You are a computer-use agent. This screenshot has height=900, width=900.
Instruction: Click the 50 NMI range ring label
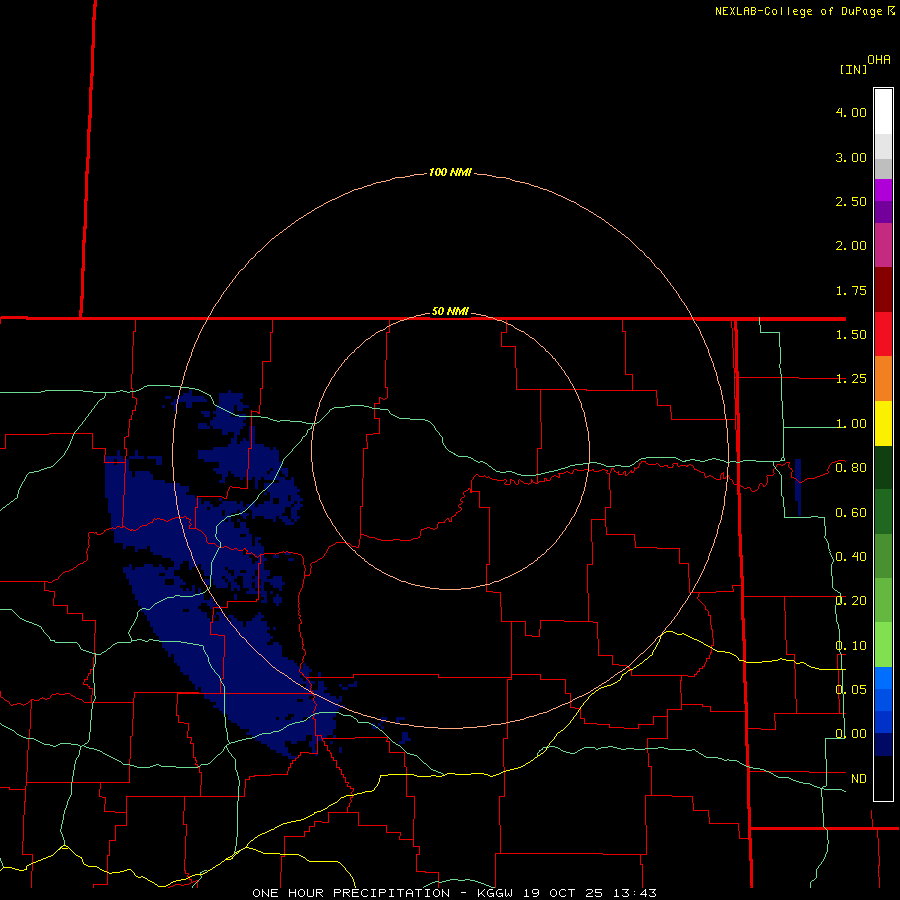pyautogui.click(x=450, y=311)
